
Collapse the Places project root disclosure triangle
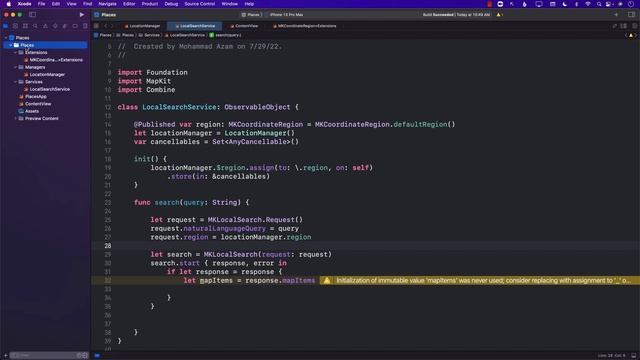click(x=6, y=38)
